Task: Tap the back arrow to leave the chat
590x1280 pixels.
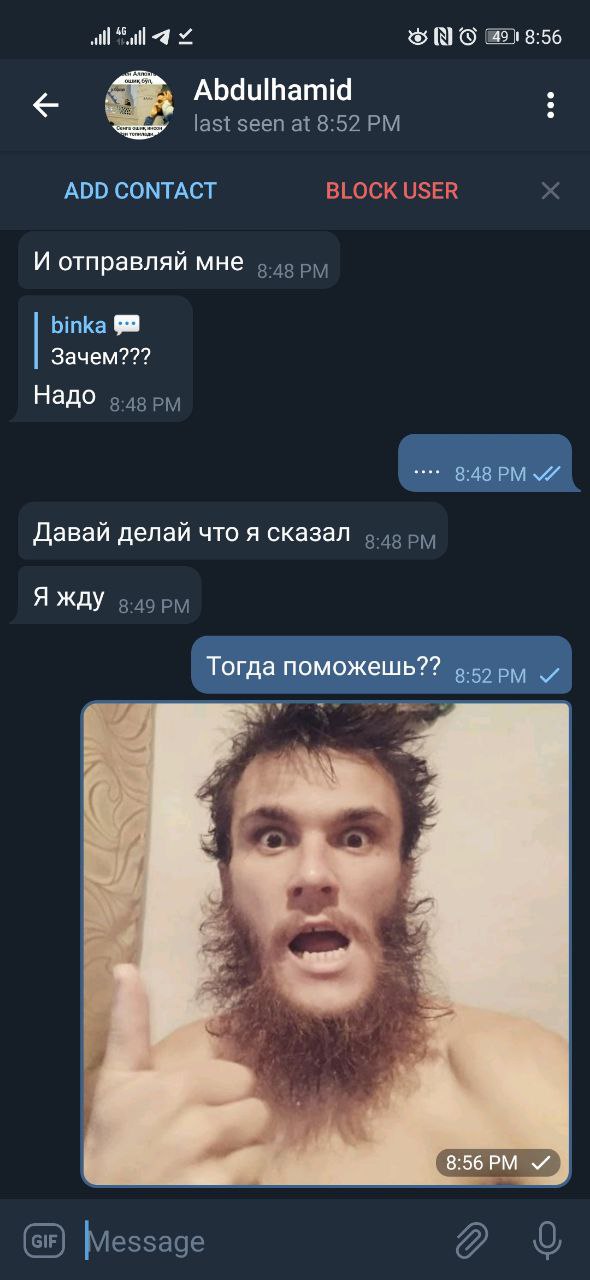Action: (45, 105)
